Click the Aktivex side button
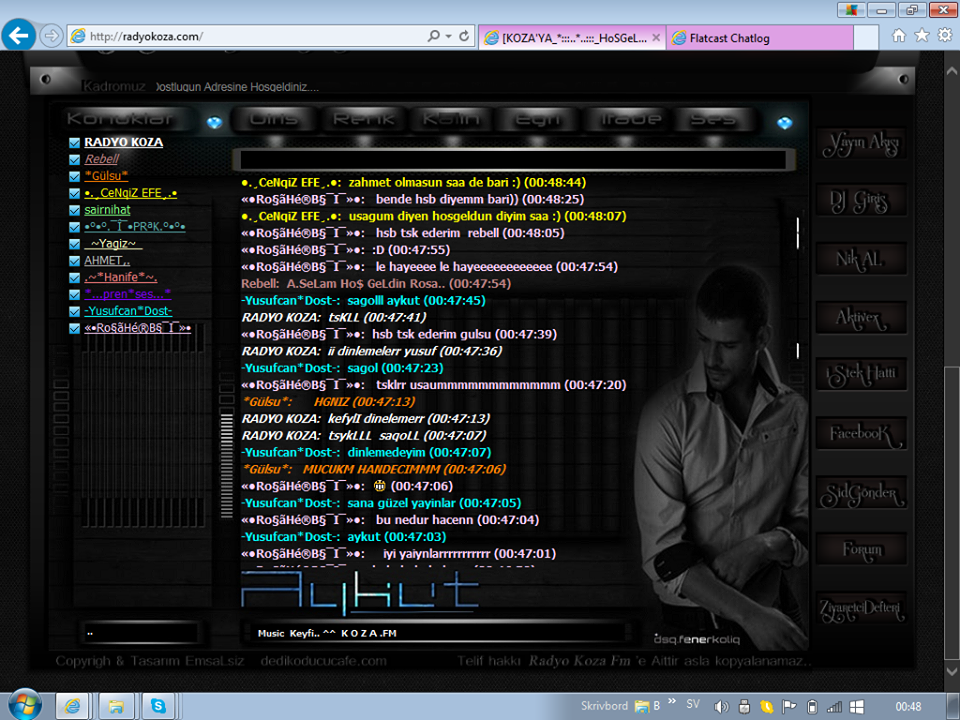 (861, 318)
